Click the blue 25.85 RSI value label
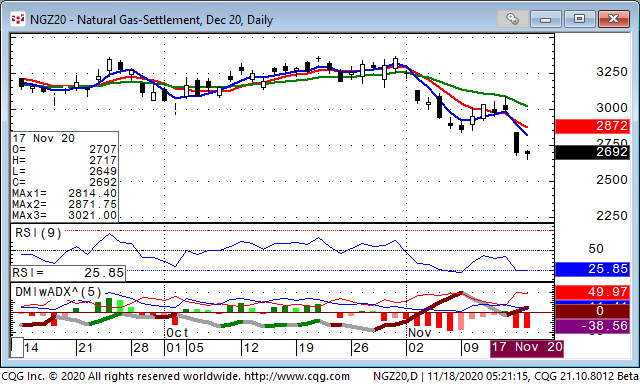Image resolution: width=640 pixels, height=384 pixels. tap(592, 269)
